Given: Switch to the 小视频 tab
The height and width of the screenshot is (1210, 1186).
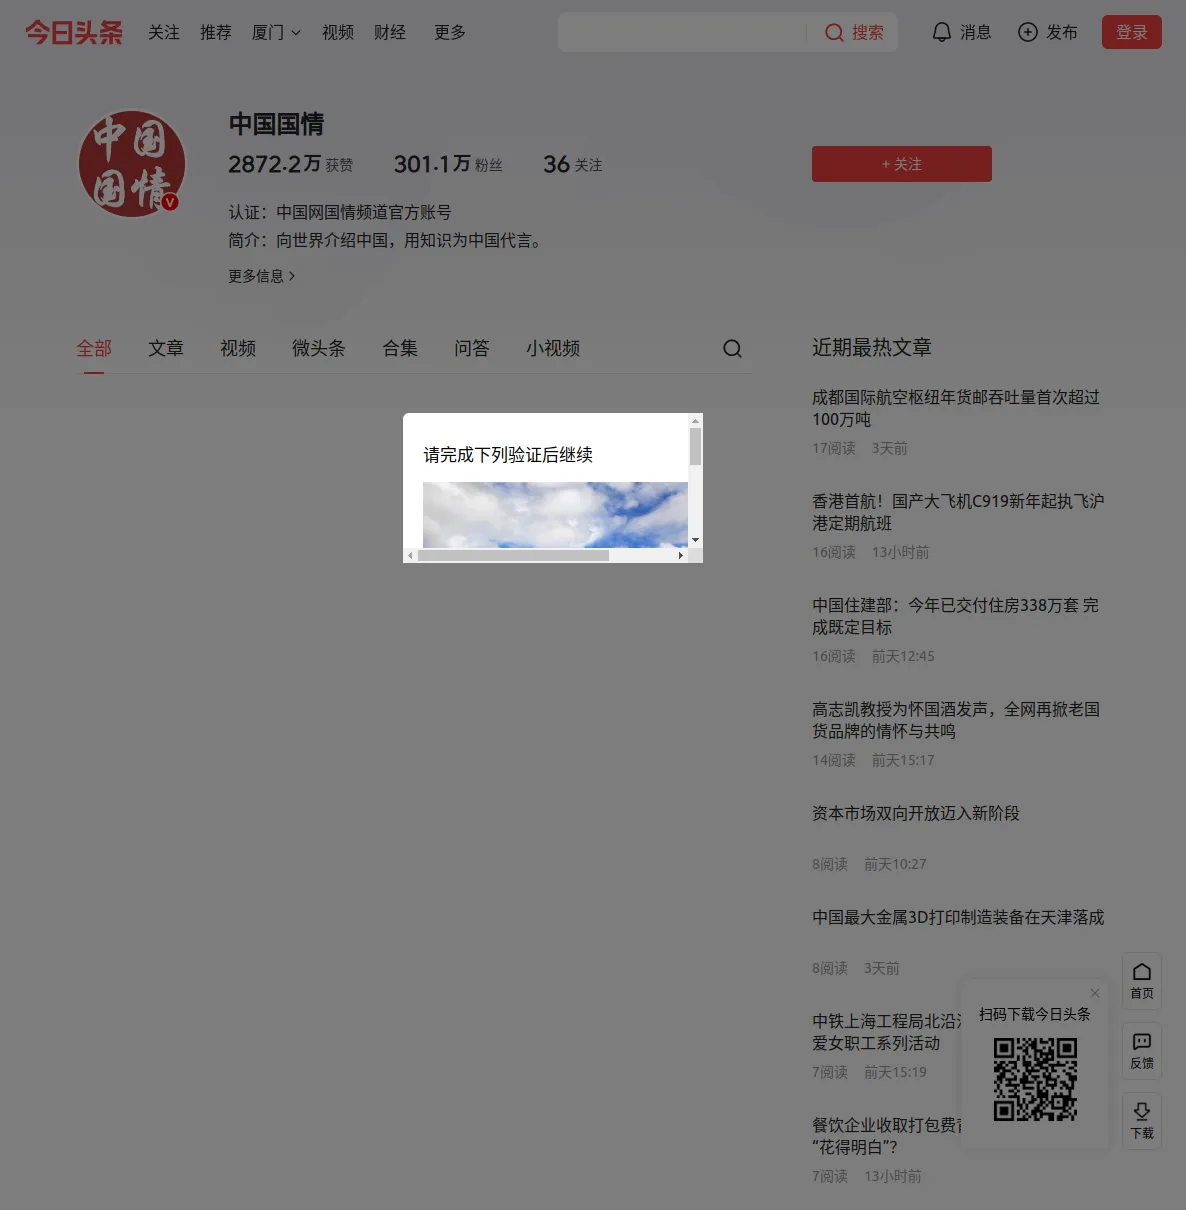Looking at the screenshot, I should pos(553,348).
